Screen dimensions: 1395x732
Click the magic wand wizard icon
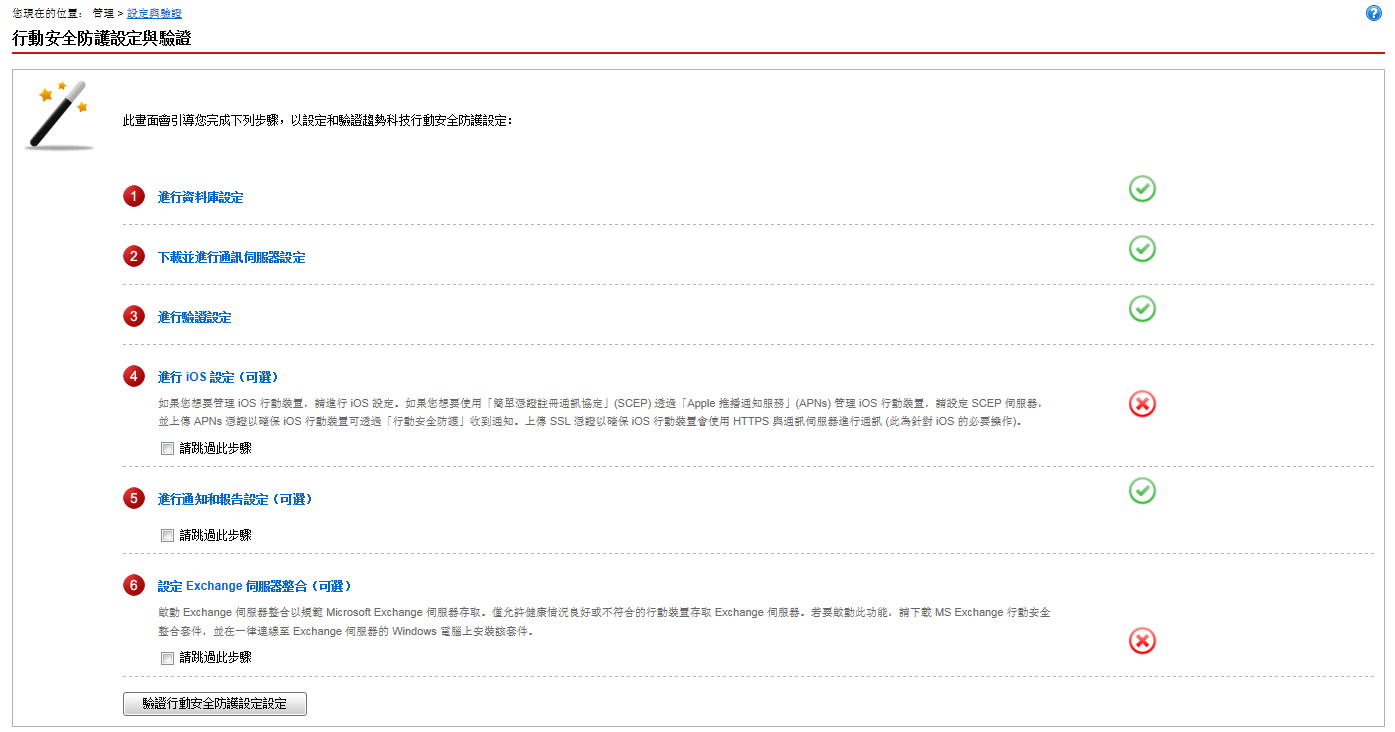[x=60, y=115]
